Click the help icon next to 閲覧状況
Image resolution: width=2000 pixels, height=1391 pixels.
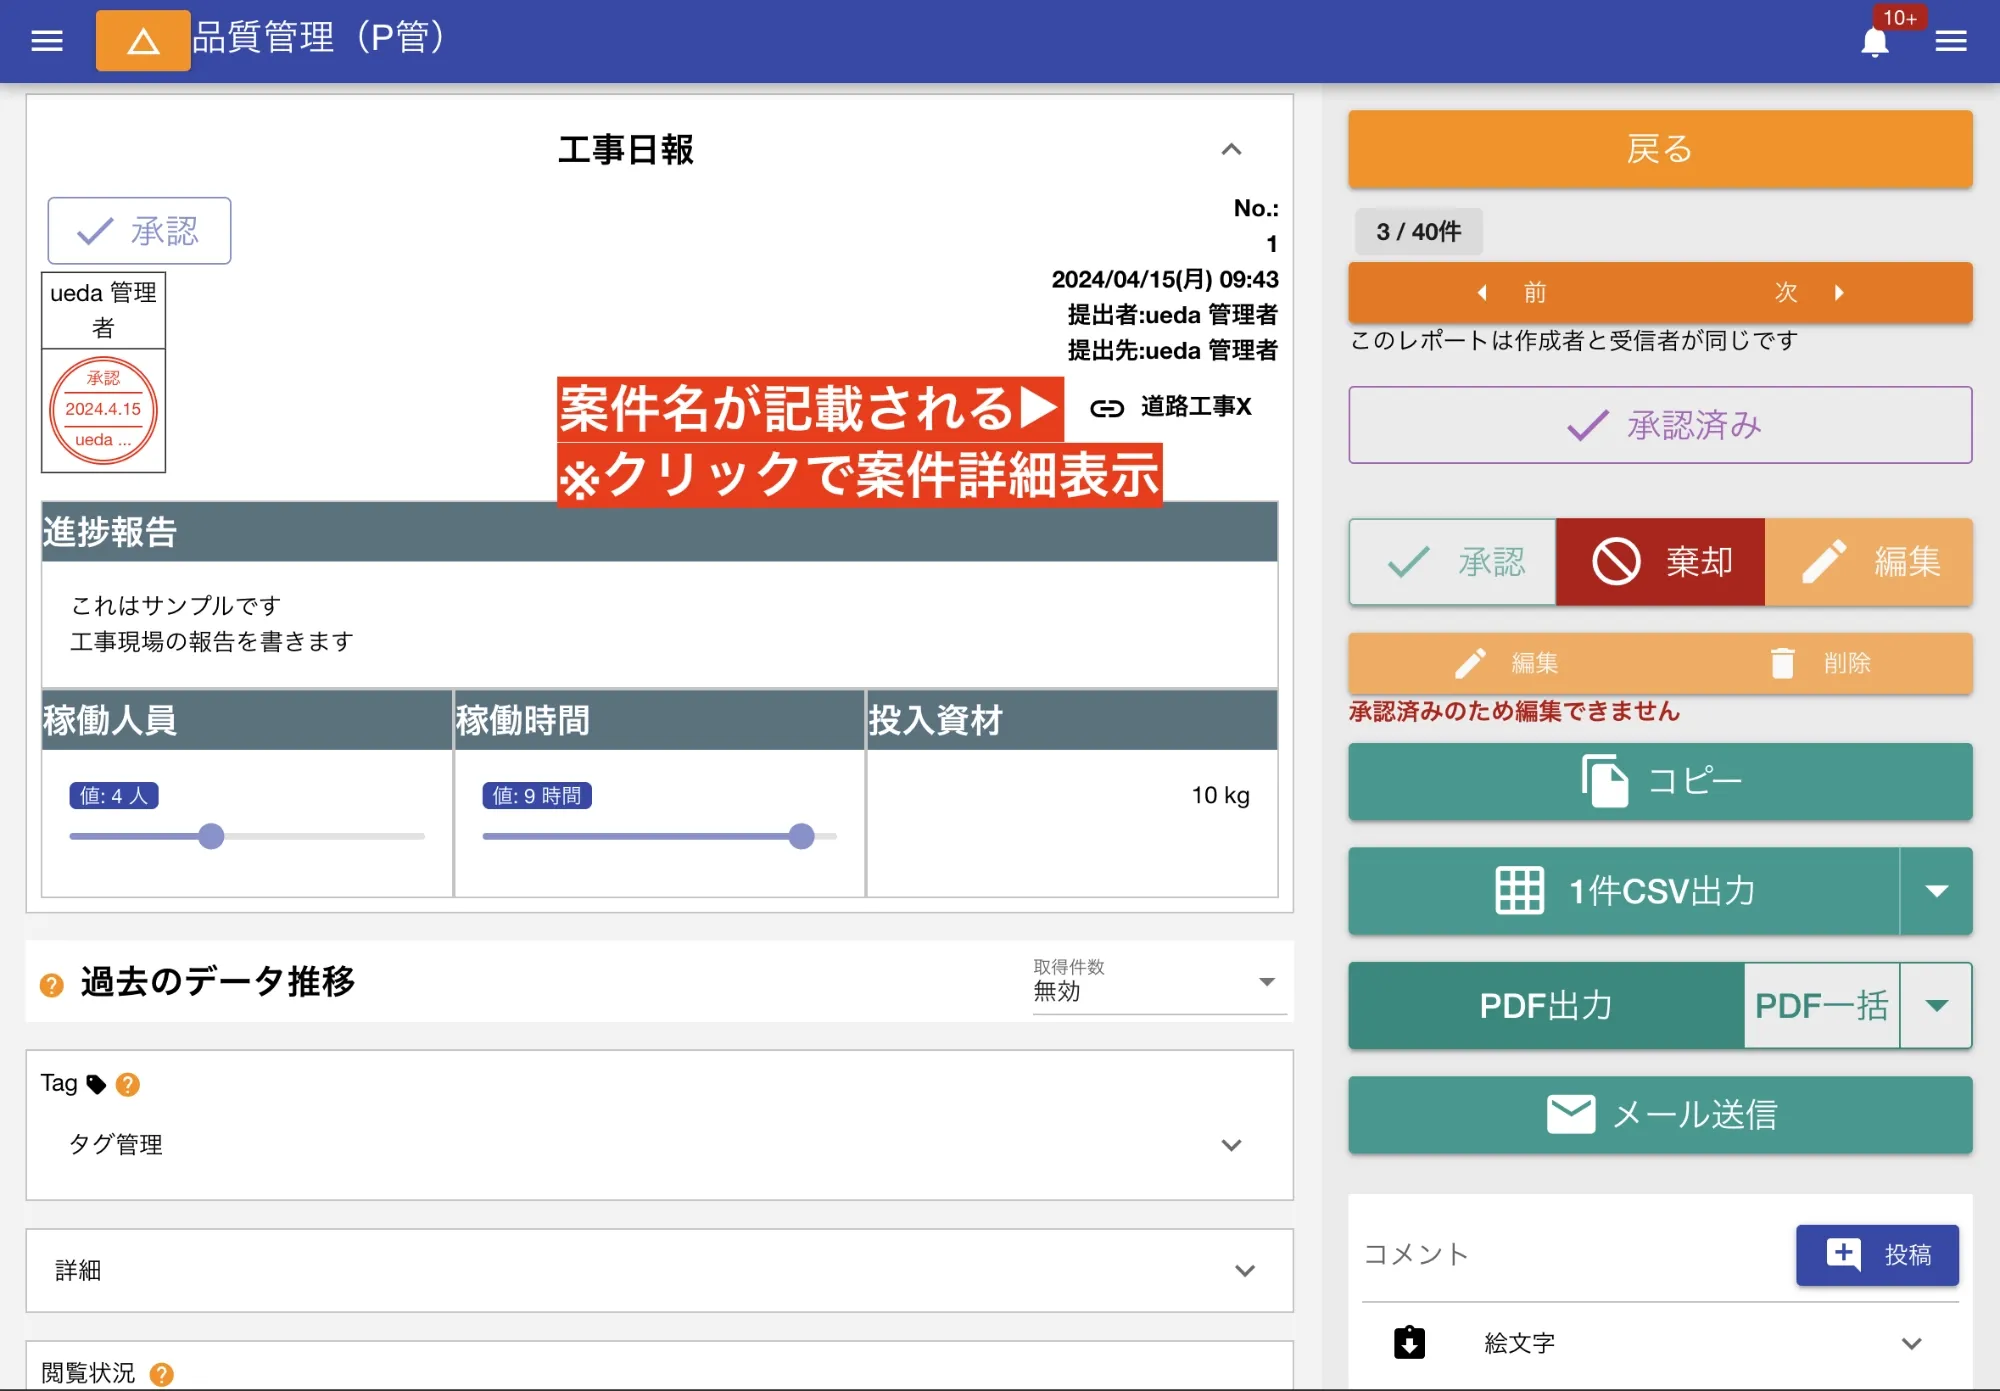point(163,1374)
